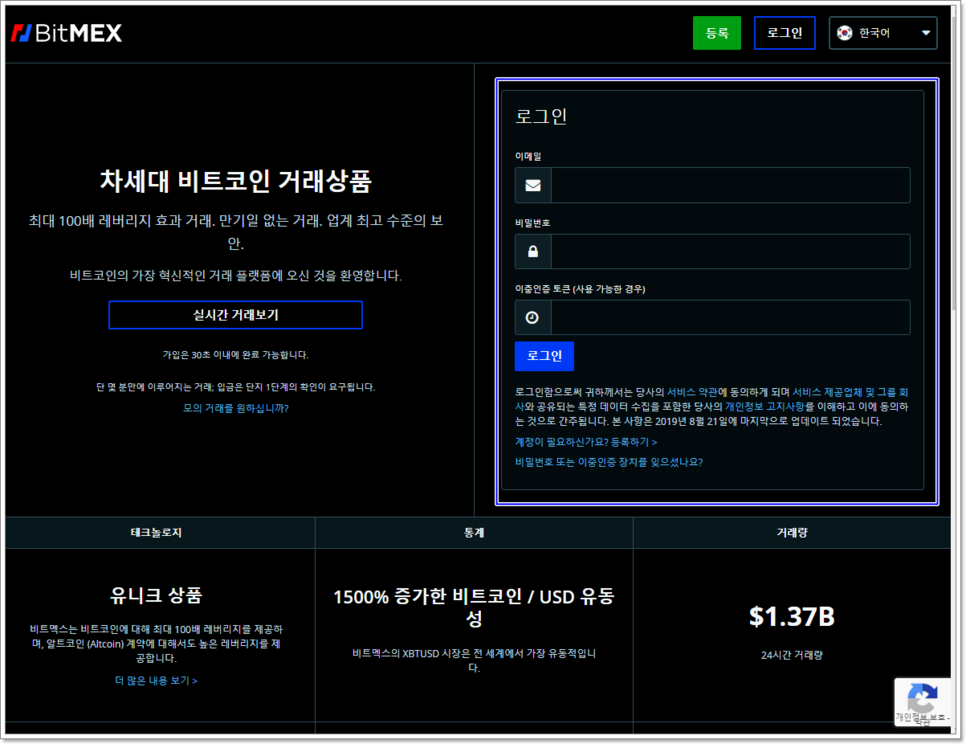Click the 로그인 button in the header

tap(784, 33)
